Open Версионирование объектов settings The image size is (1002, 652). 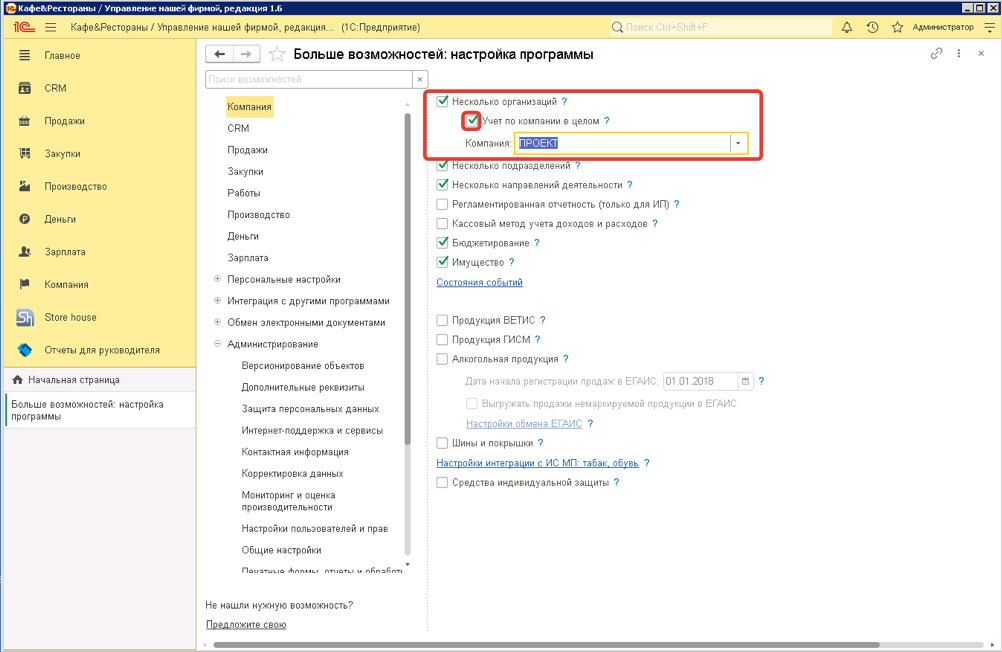303,366
